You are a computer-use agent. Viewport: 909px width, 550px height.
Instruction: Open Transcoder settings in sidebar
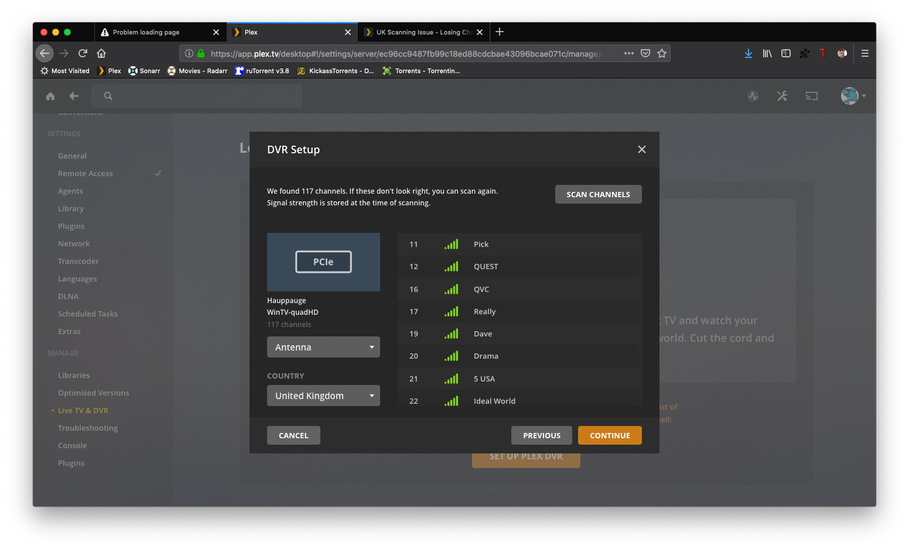pyautogui.click(x=78, y=261)
